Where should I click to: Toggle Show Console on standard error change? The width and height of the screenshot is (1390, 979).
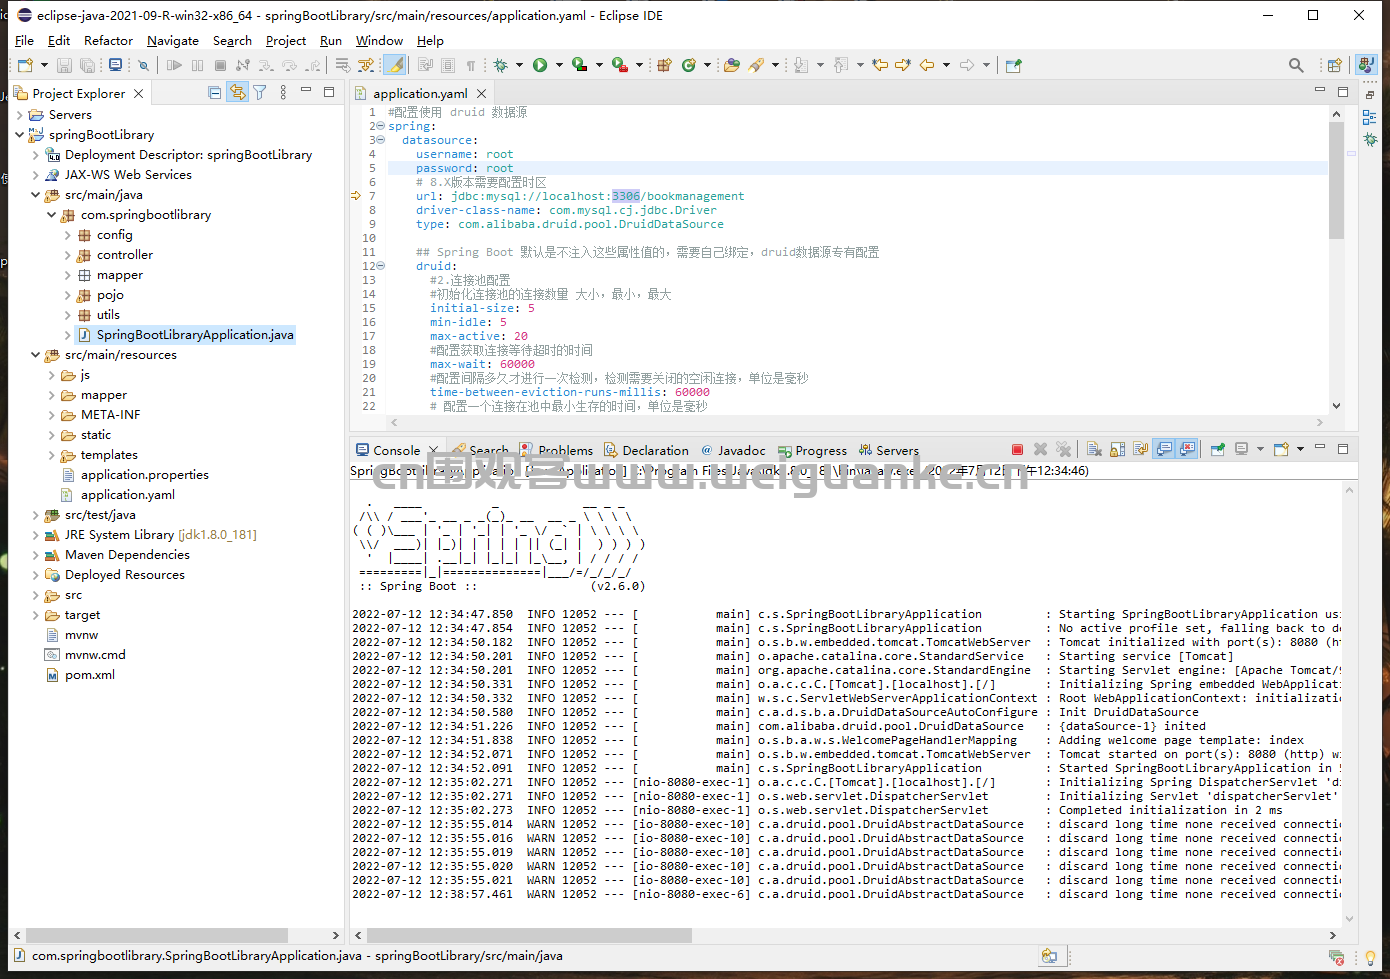(1187, 449)
